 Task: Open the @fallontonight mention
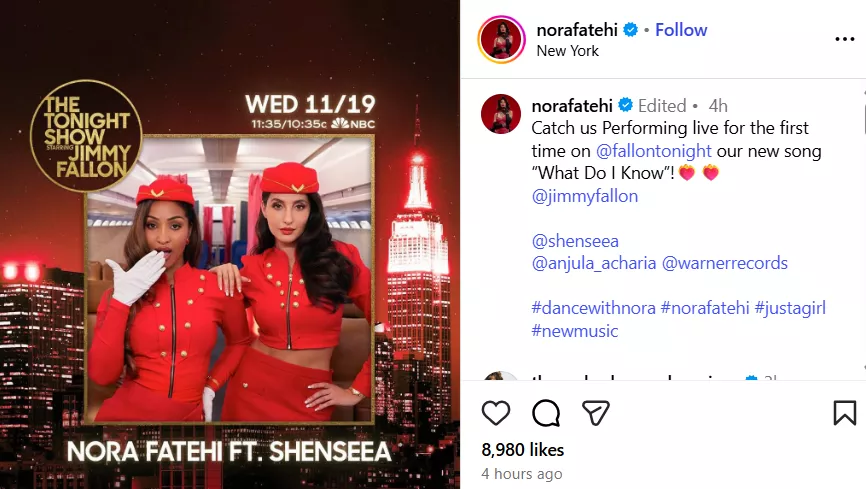click(653, 151)
